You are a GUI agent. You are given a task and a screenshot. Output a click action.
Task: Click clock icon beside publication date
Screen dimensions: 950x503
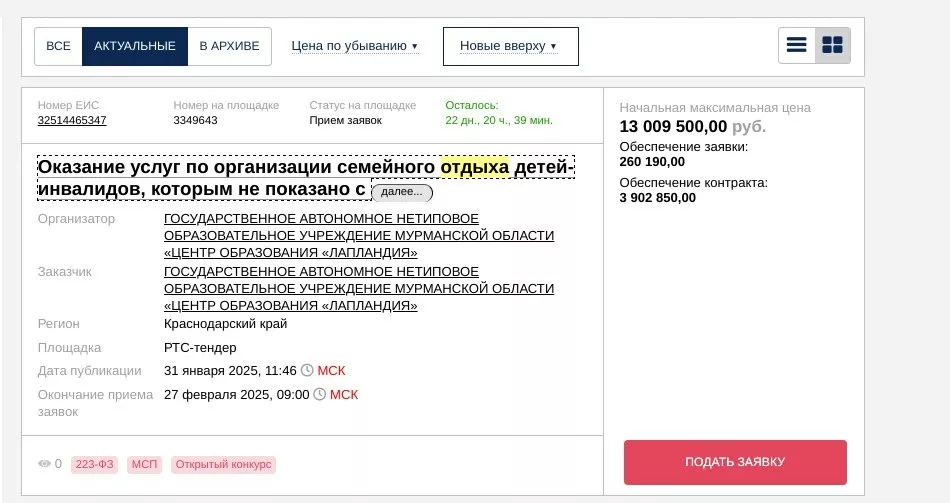307,370
